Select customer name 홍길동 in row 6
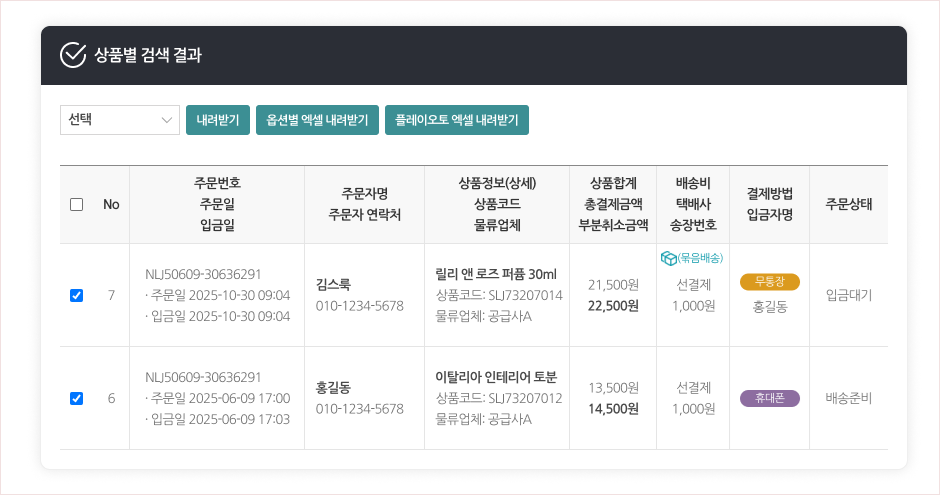Image resolution: width=940 pixels, height=495 pixels. pyautogui.click(x=333, y=387)
